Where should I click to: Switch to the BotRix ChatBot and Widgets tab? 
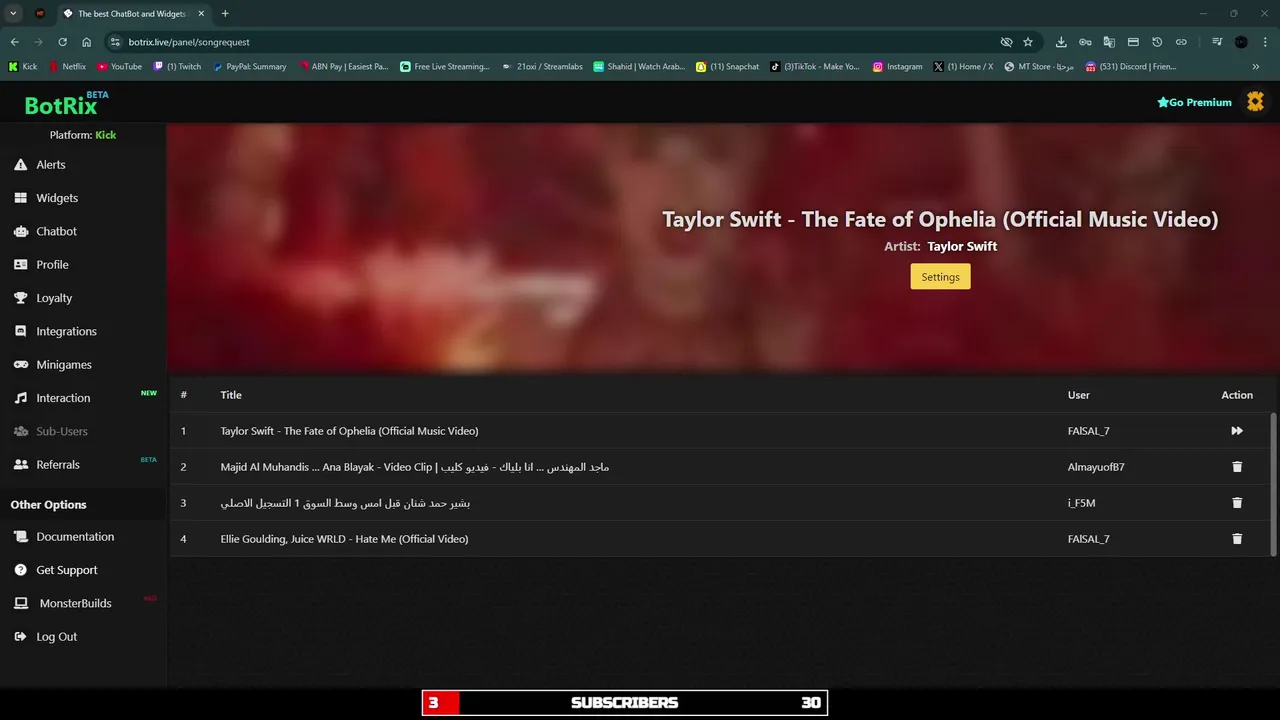pos(131,13)
